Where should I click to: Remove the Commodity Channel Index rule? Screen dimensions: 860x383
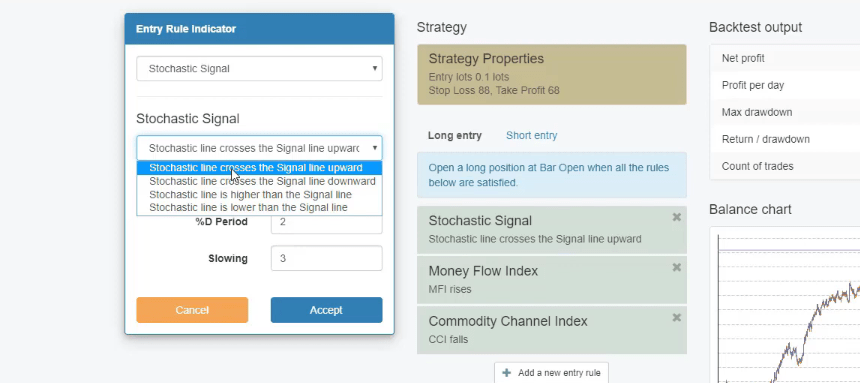676,317
